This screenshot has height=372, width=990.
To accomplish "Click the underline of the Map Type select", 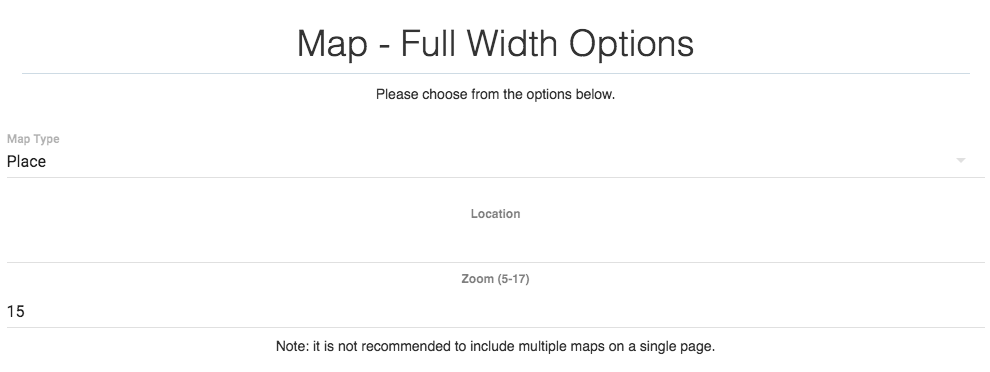I will click(x=495, y=177).
